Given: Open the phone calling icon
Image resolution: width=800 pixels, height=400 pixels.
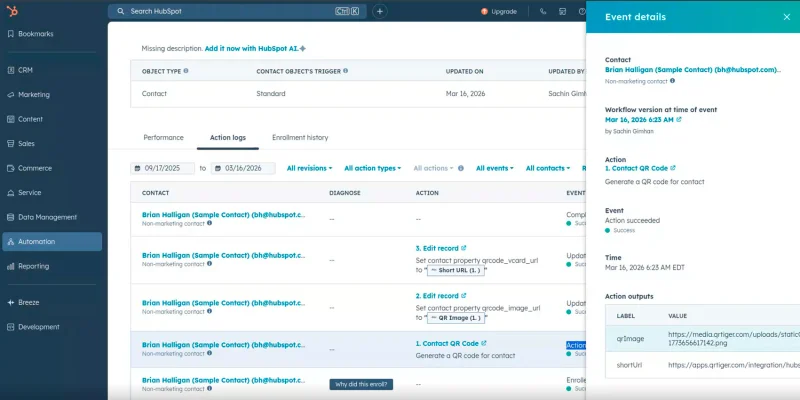Looking at the screenshot, I should click(x=543, y=11).
